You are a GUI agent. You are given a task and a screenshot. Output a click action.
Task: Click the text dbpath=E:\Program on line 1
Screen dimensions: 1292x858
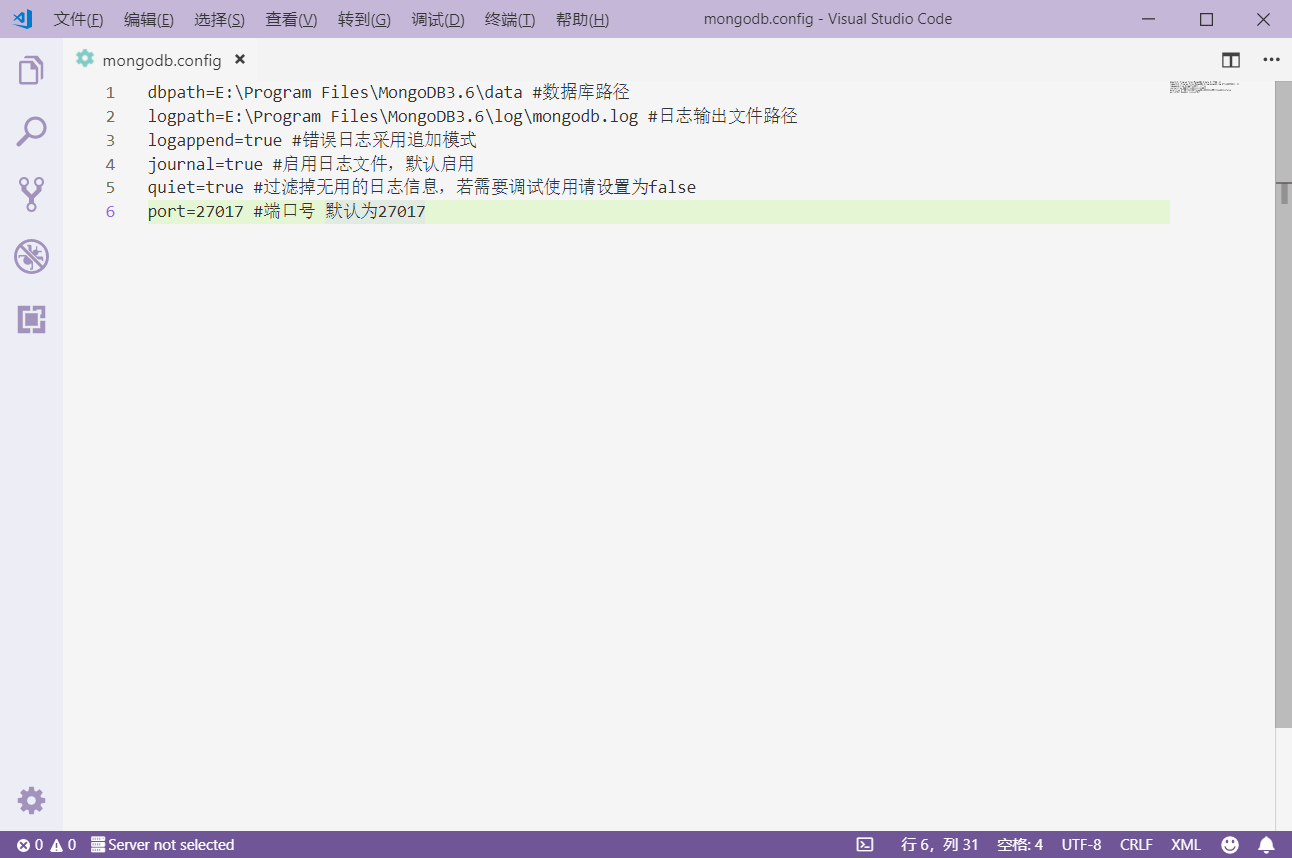230,92
